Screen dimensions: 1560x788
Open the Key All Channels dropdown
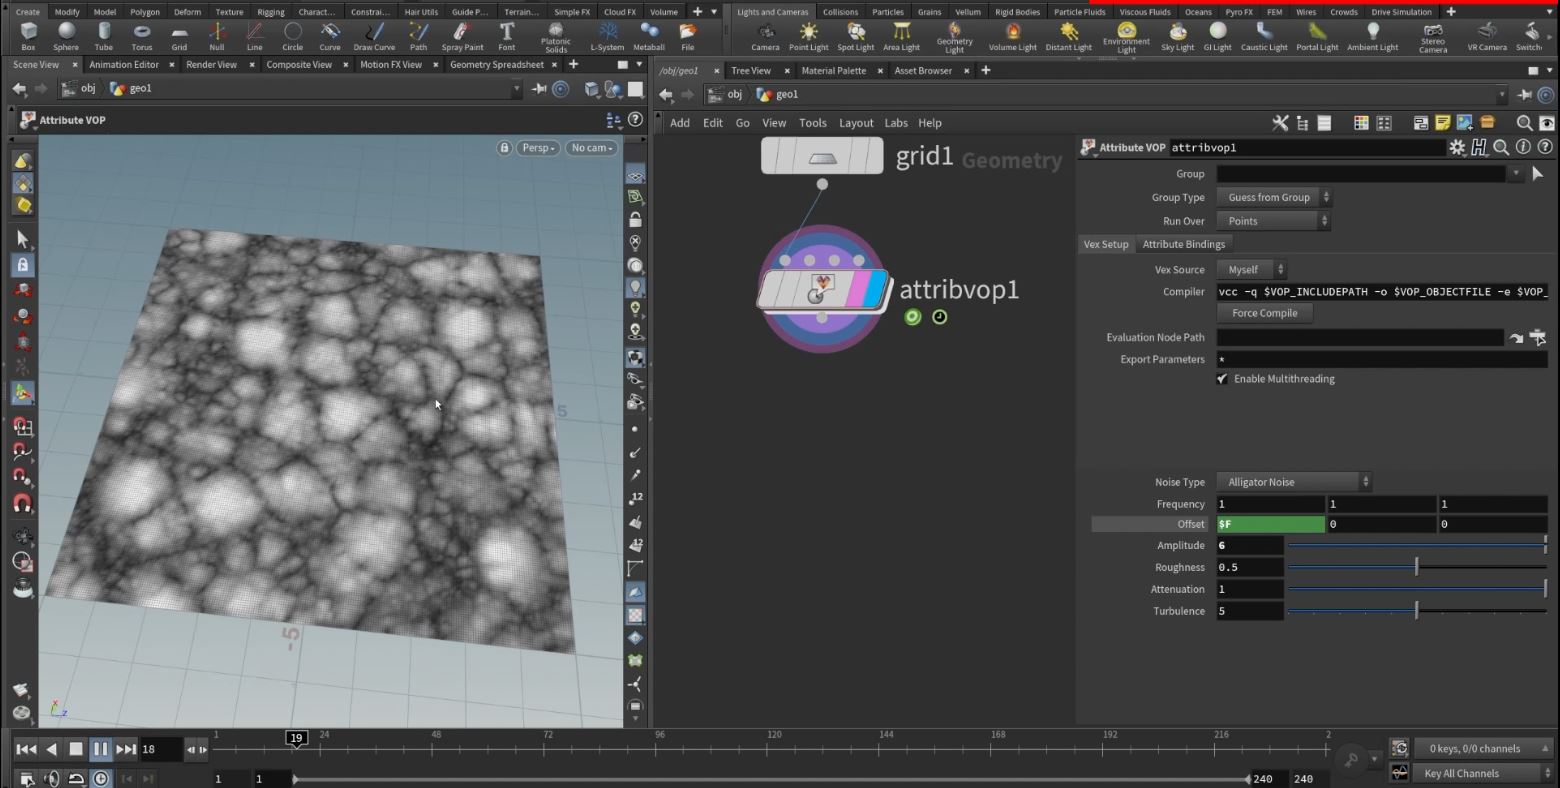coord(1484,773)
